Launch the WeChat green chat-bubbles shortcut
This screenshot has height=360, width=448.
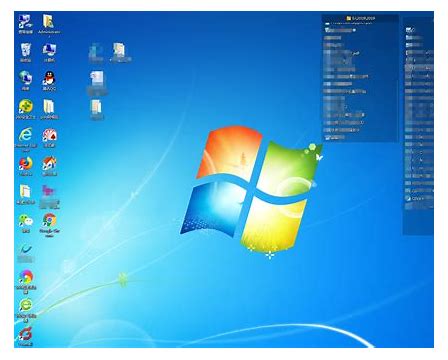[x=26, y=220]
